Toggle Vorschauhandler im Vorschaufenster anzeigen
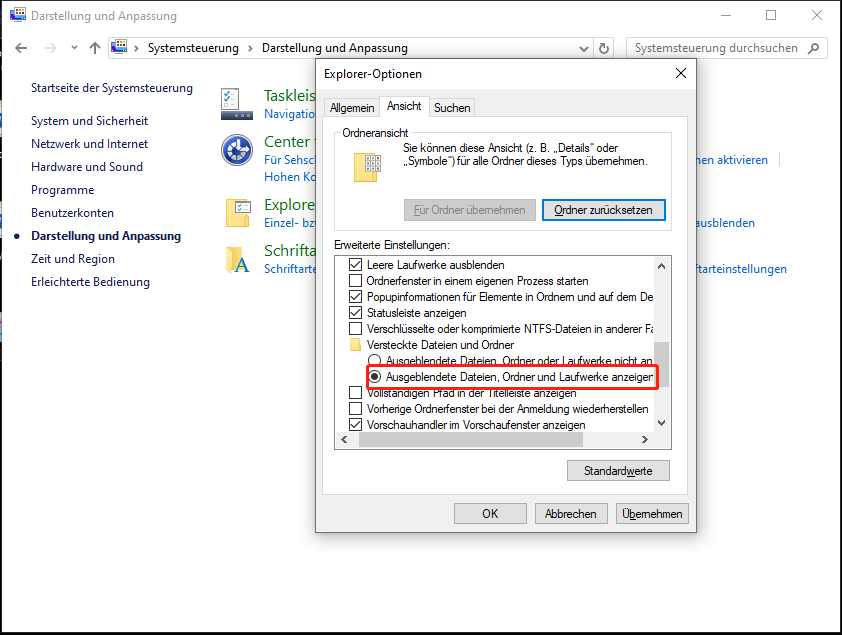This screenshot has height=635, width=842. [355, 425]
